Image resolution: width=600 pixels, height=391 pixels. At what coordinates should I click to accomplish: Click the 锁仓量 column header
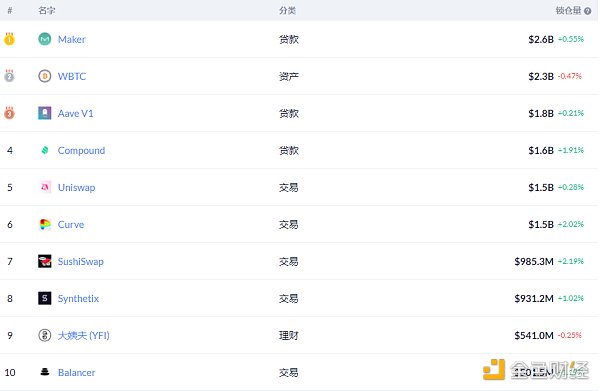coord(568,11)
